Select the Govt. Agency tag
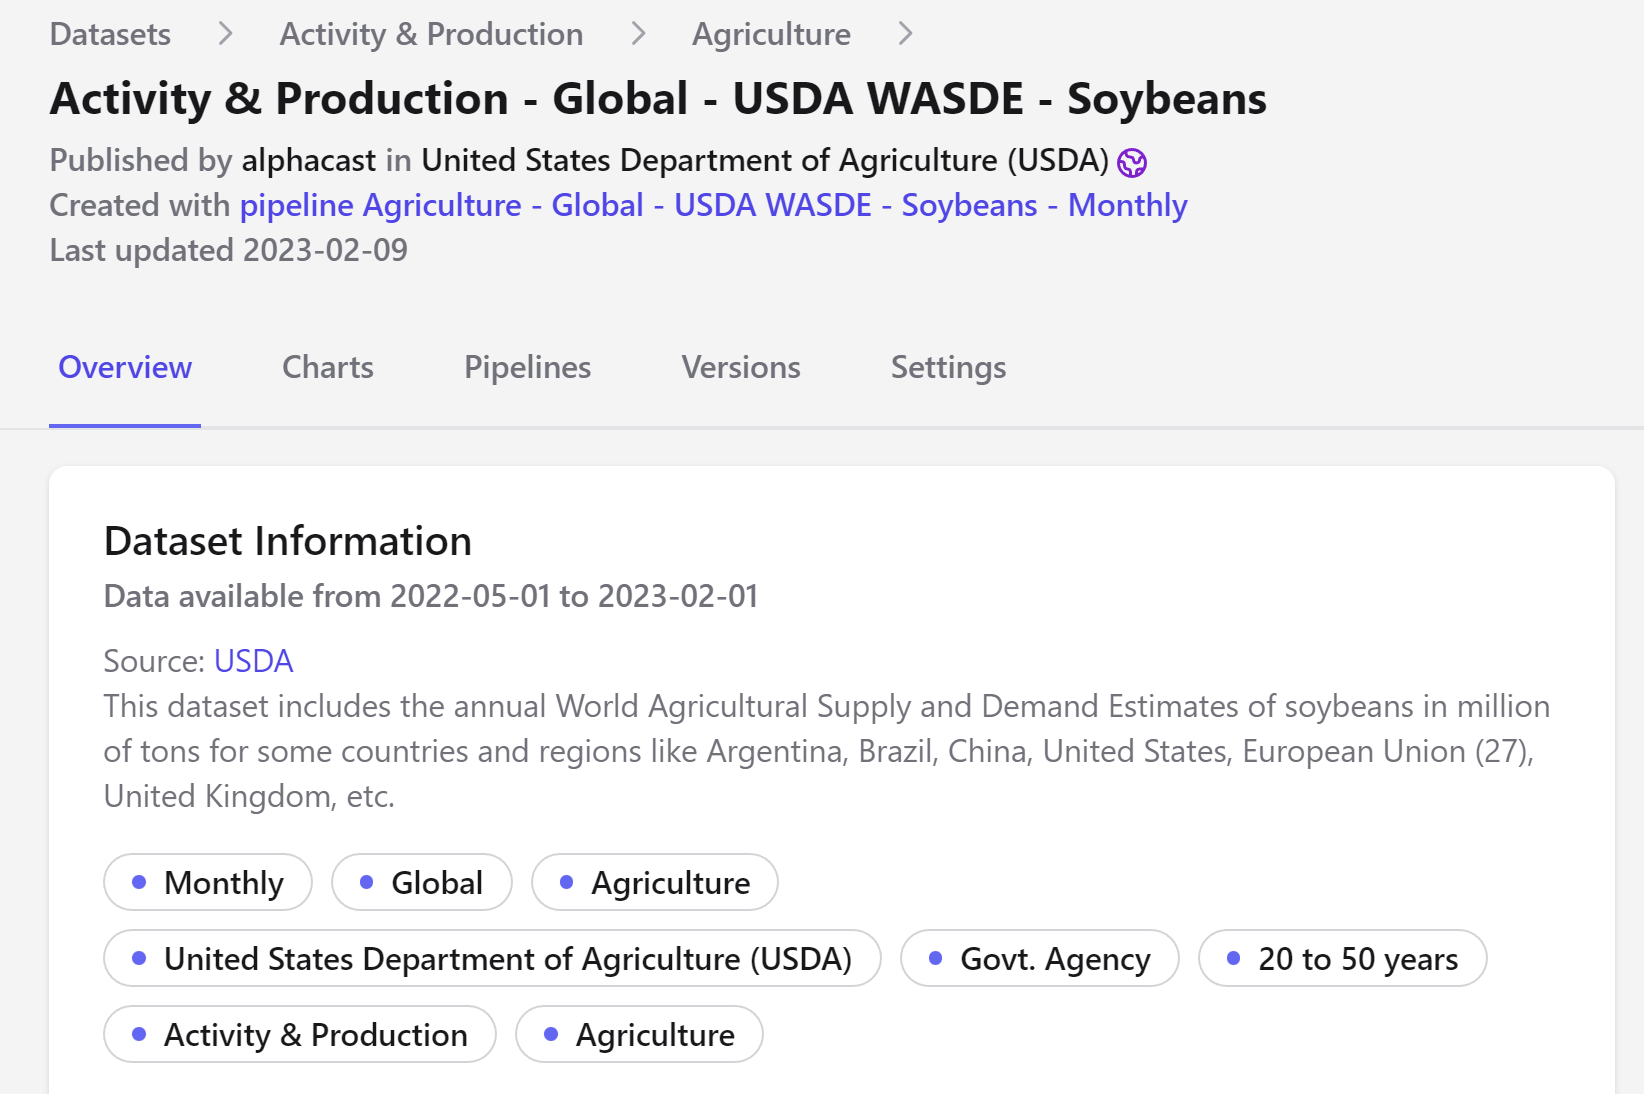This screenshot has width=1644, height=1094. (x=1040, y=958)
